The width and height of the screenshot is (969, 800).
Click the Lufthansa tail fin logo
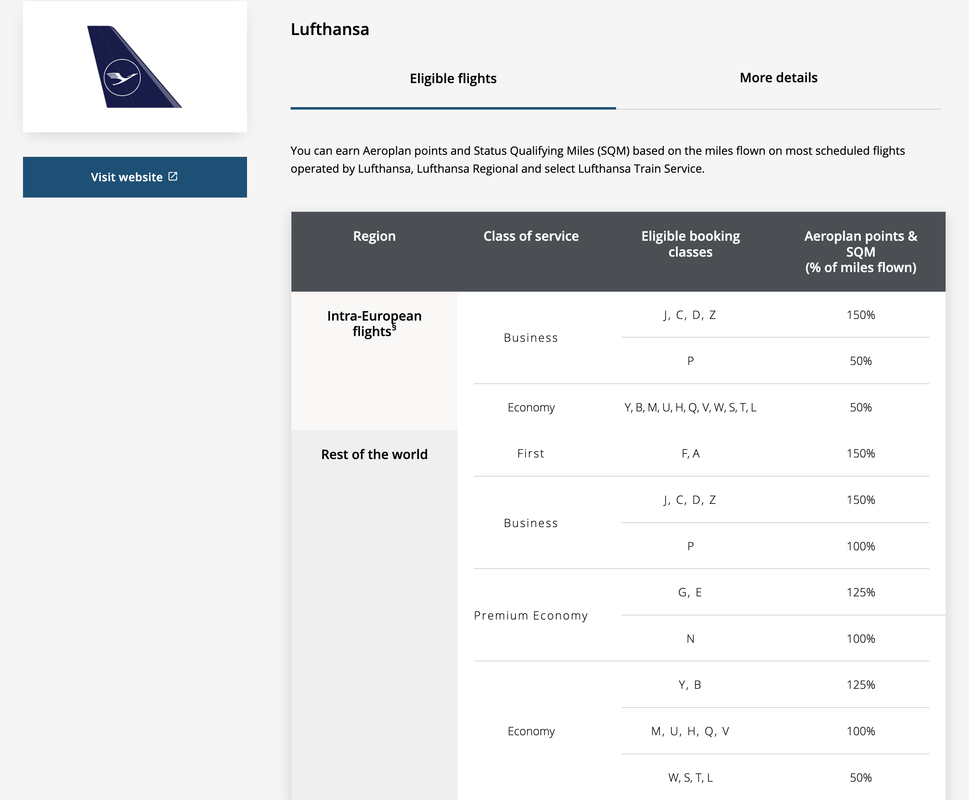tap(134, 67)
